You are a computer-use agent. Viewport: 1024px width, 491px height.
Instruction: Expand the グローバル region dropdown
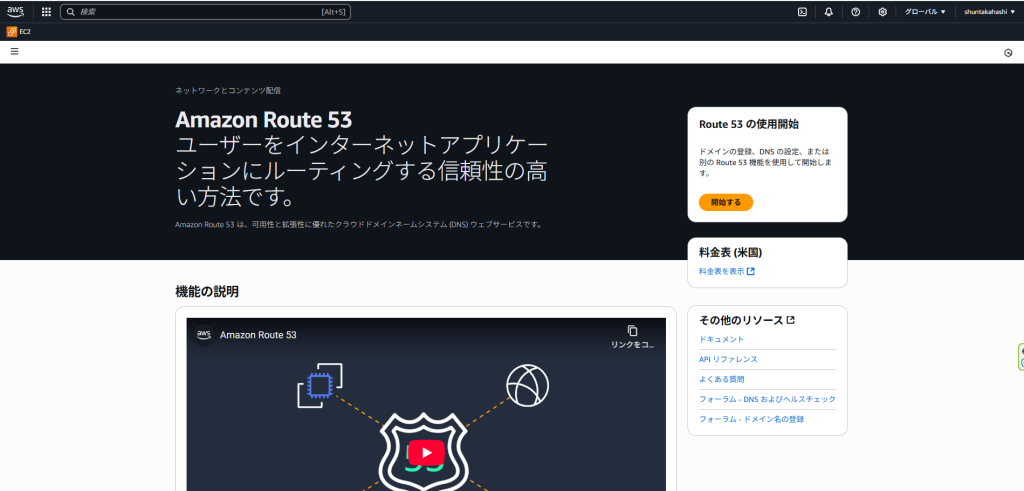(925, 12)
